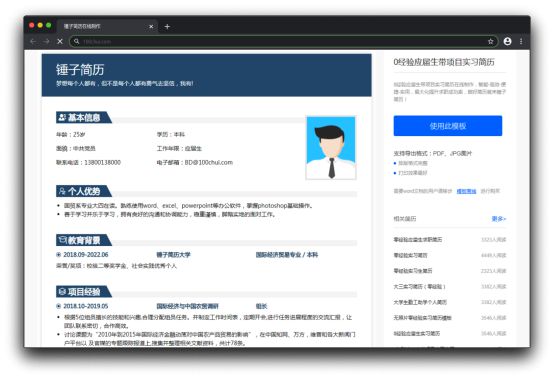Click the 组长 role text
Viewport: 554px width, 380px height.
[x=261, y=306]
